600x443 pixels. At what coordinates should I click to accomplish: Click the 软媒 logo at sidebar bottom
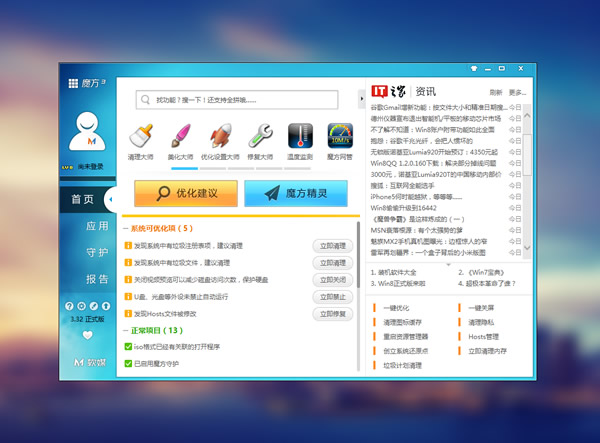tap(90, 362)
